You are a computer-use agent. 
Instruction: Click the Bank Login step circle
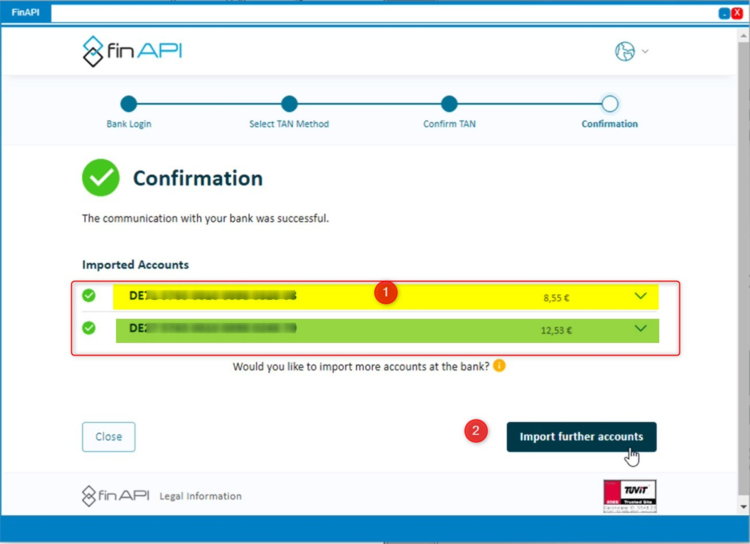pyautogui.click(x=128, y=103)
